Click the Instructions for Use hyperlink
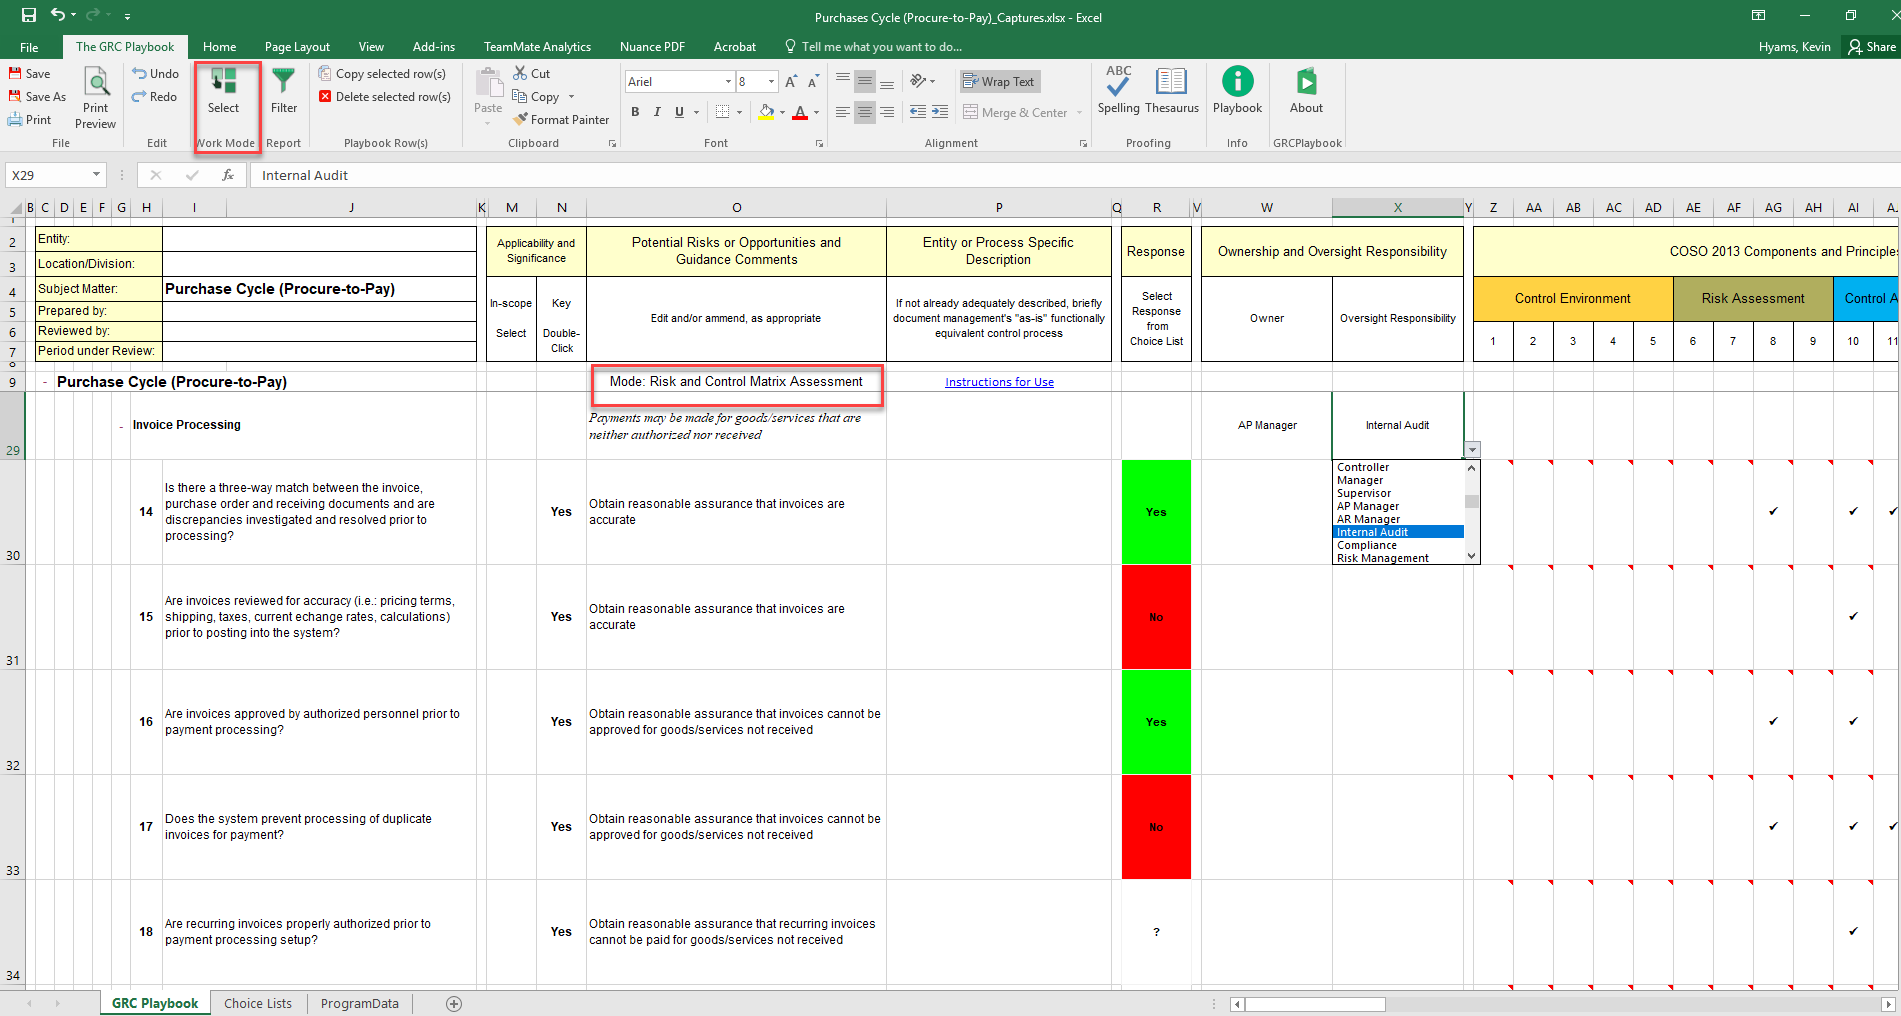The width and height of the screenshot is (1901, 1016). pos(998,381)
